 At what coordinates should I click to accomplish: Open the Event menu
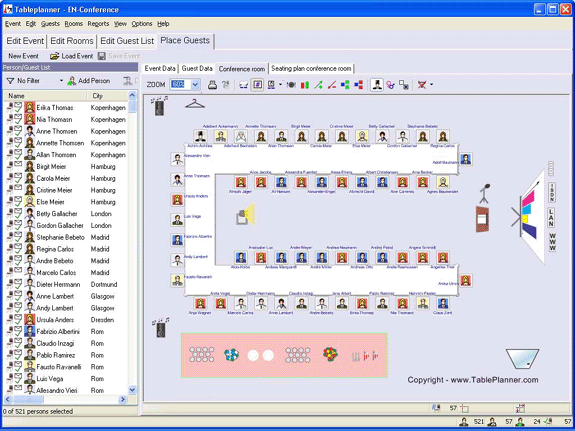12,24
